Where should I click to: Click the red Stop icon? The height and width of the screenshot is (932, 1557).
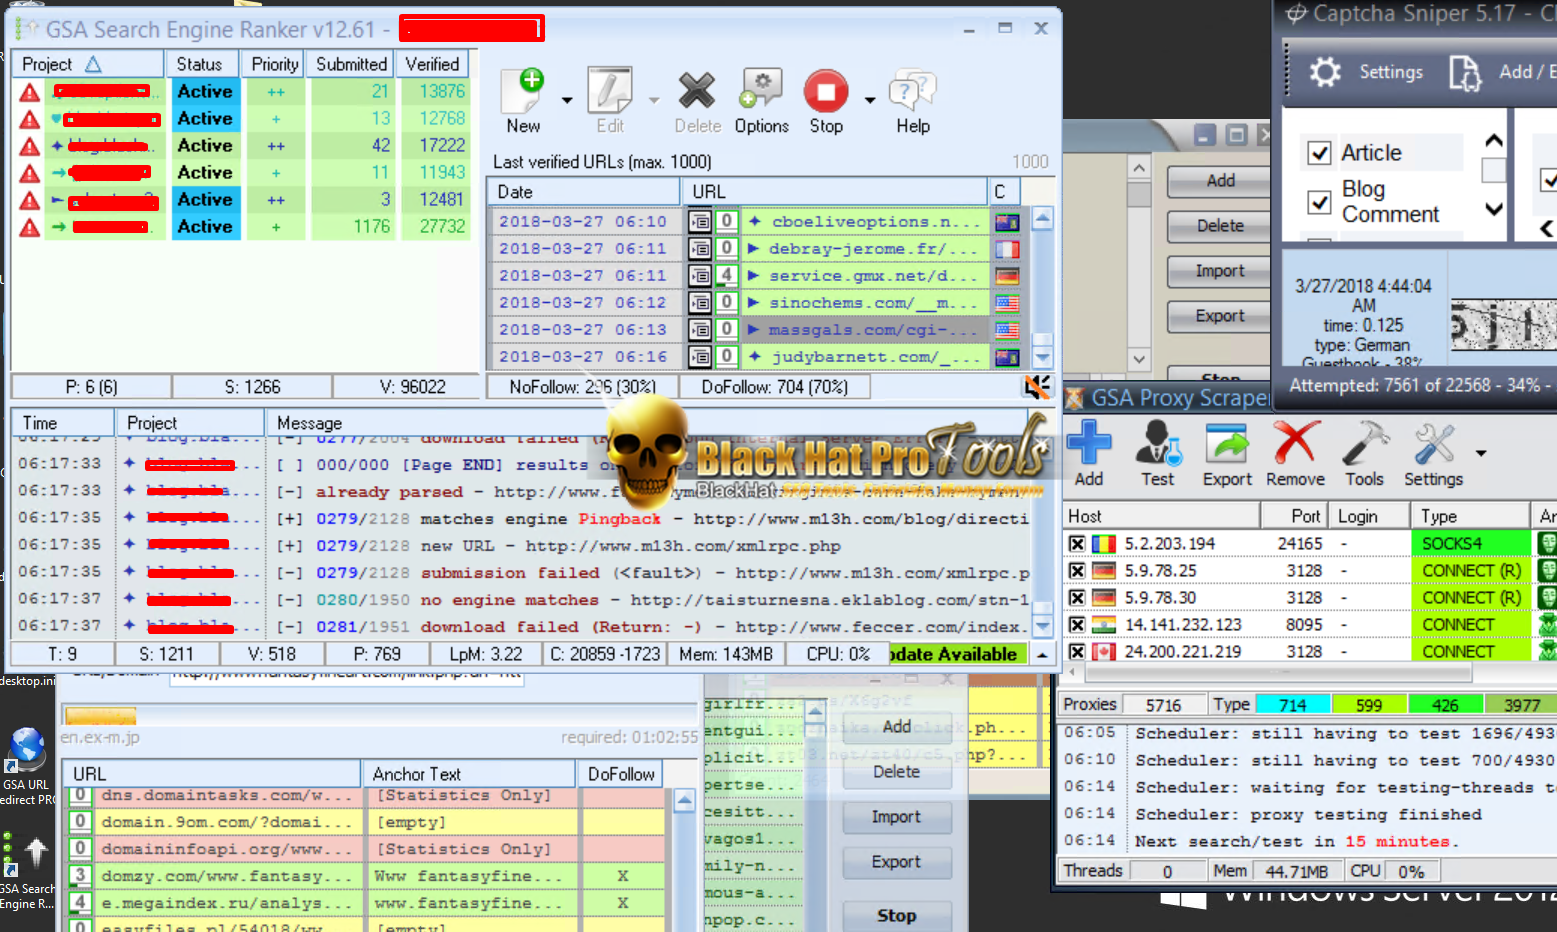click(826, 91)
